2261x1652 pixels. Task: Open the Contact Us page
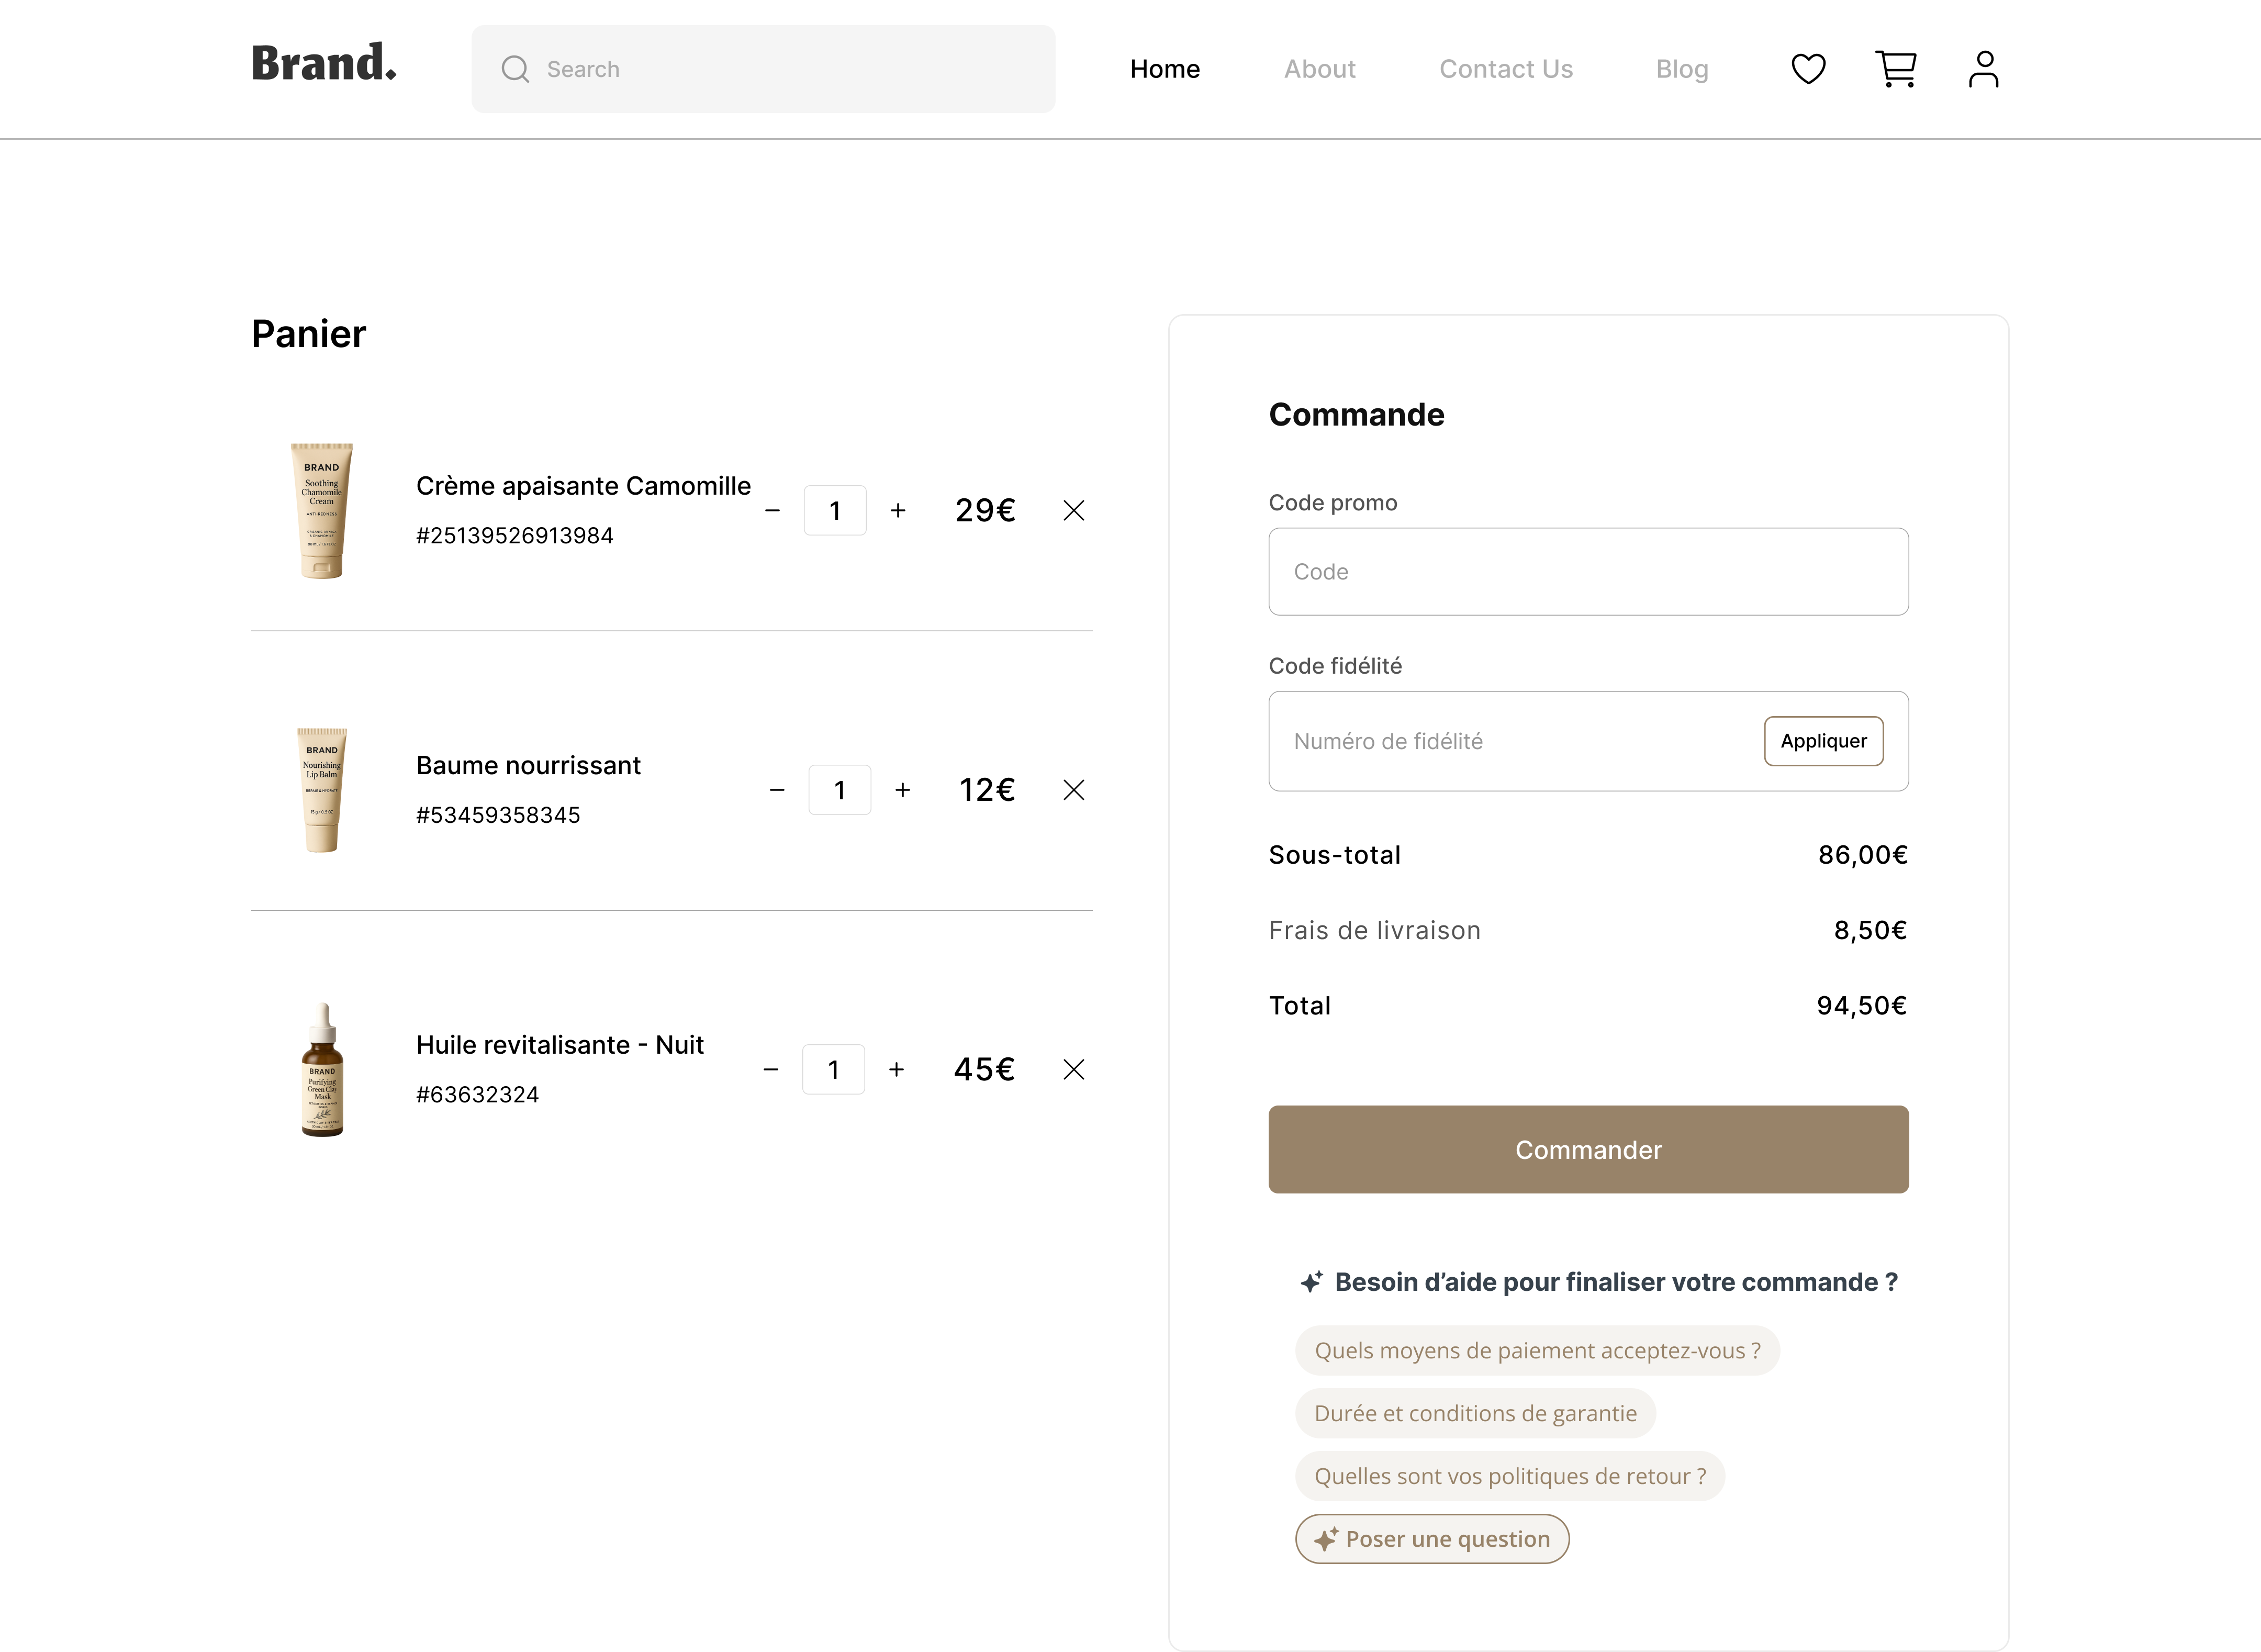1505,69
